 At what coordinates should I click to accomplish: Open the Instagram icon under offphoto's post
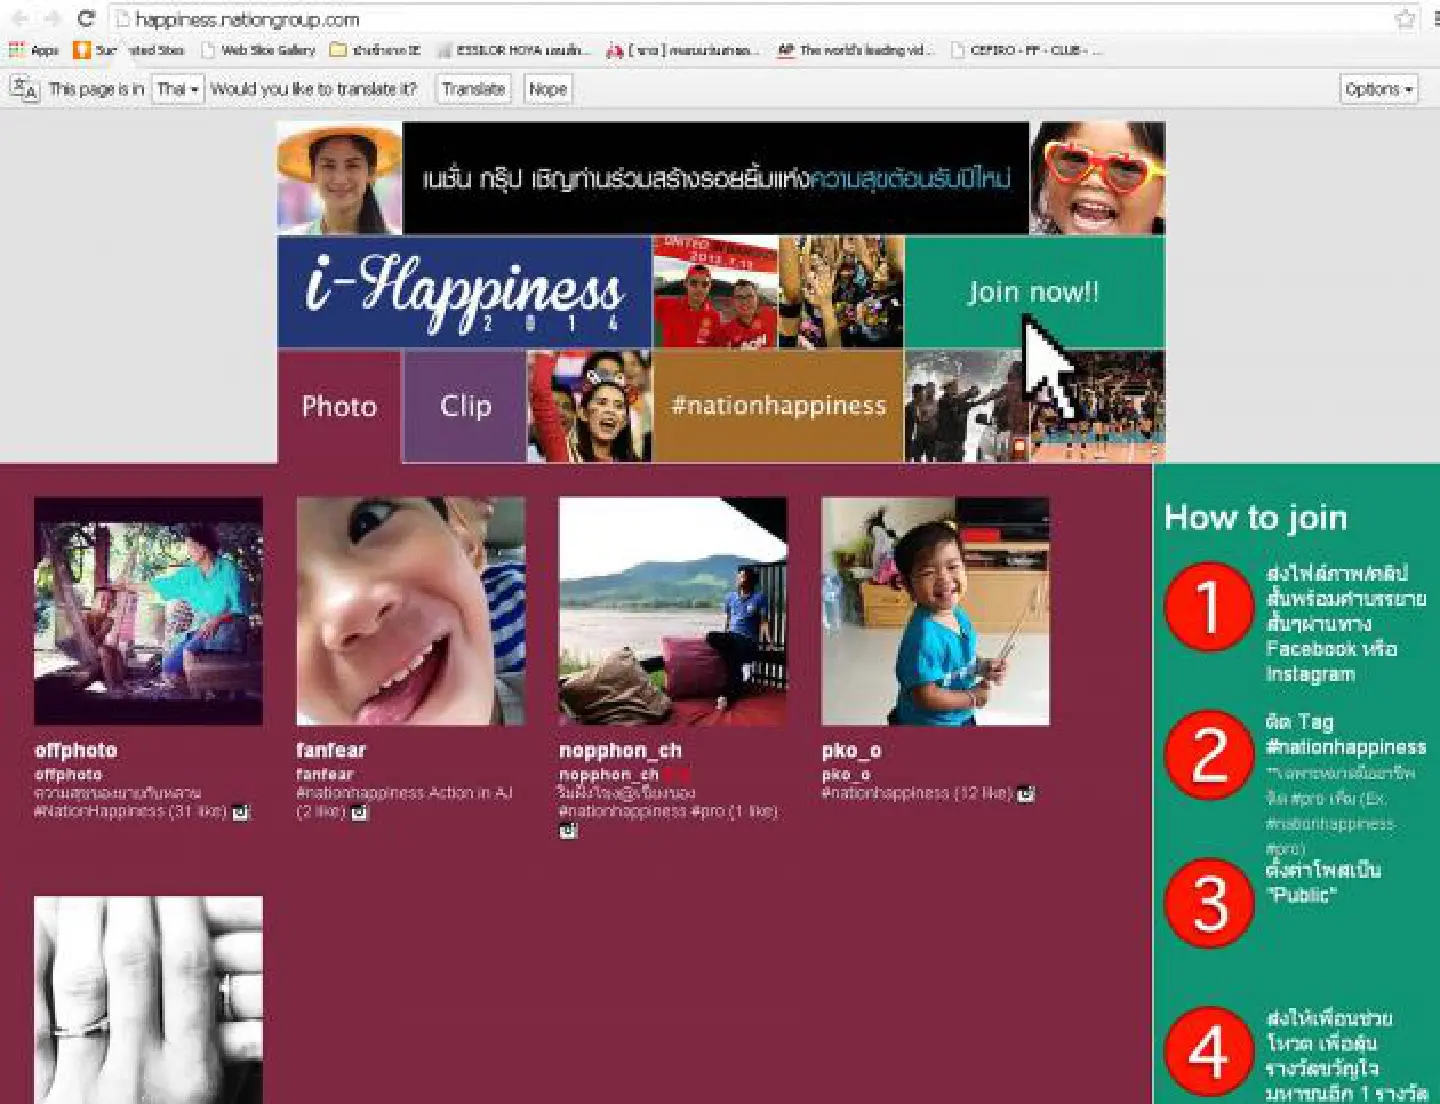click(241, 812)
